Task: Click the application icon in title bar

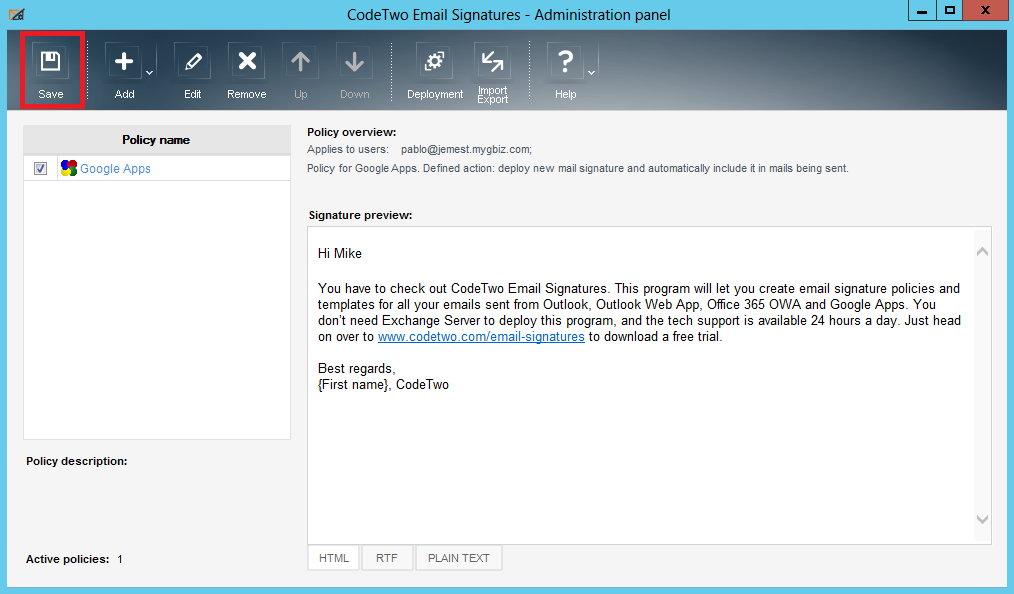Action: click(x=17, y=14)
